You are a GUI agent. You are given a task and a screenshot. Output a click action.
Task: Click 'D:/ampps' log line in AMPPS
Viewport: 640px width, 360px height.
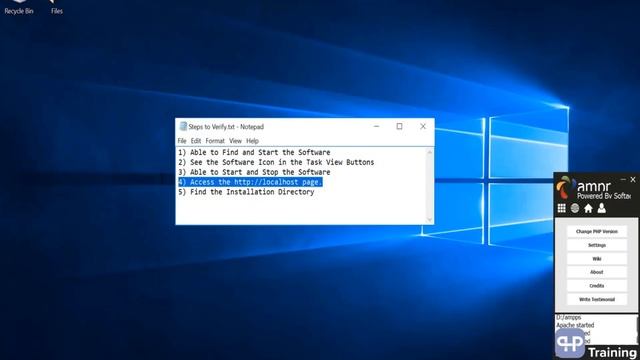pyautogui.click(x=569, y=317)
